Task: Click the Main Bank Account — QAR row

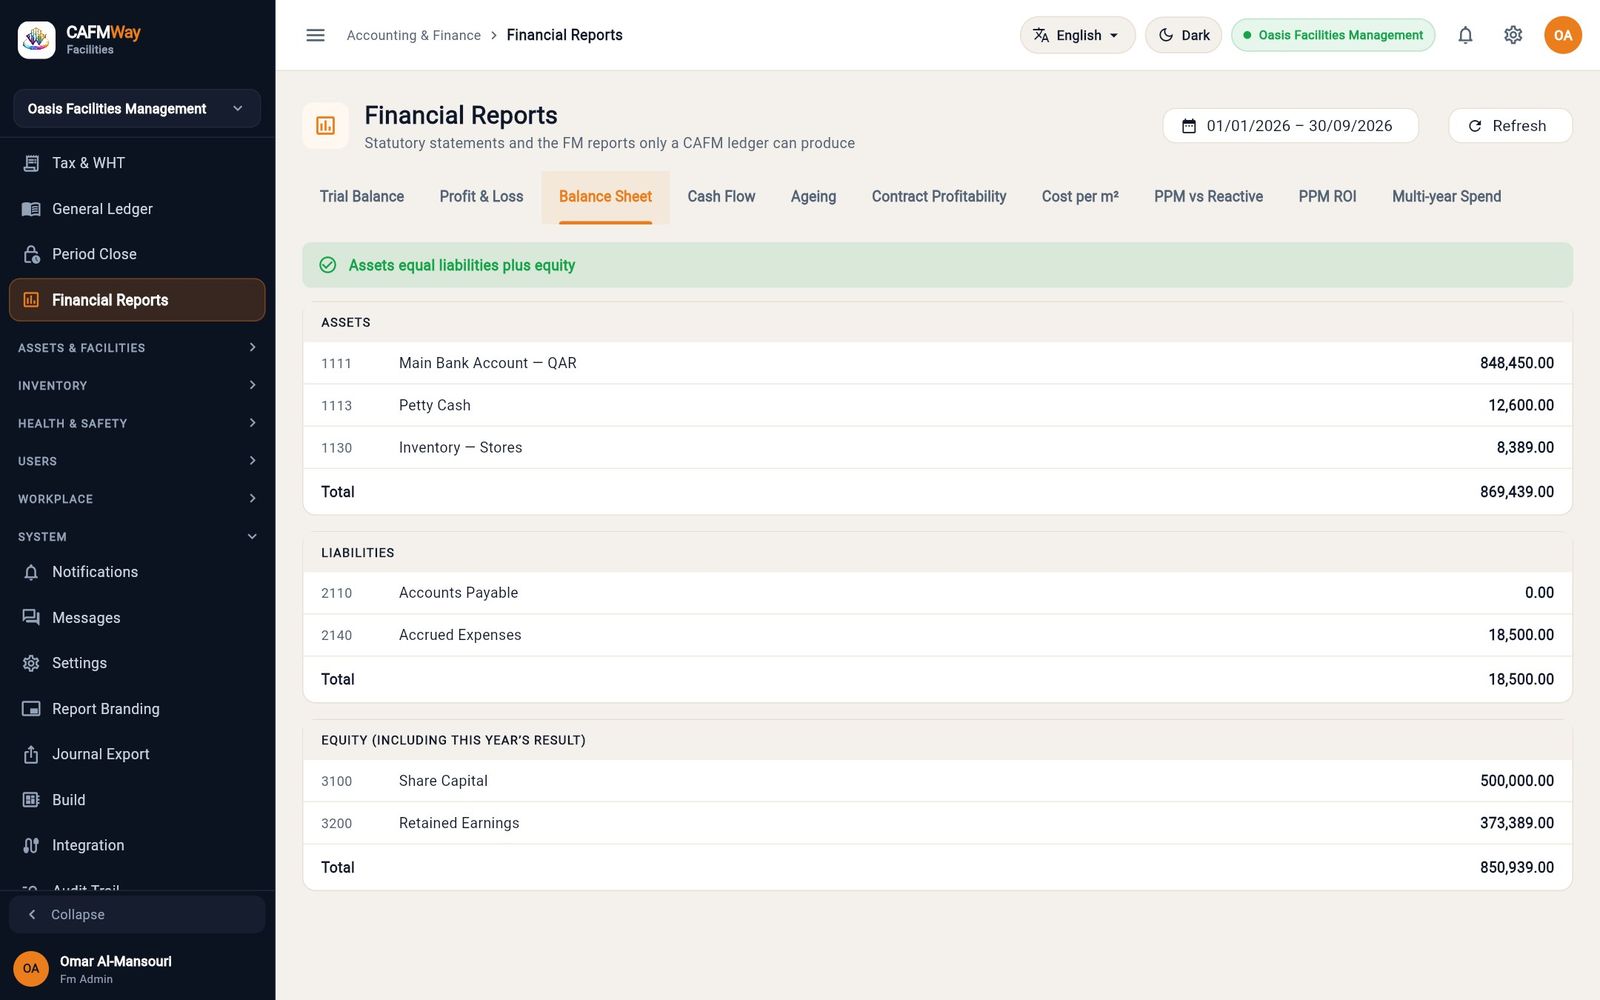Action: [x=937, y=363]
